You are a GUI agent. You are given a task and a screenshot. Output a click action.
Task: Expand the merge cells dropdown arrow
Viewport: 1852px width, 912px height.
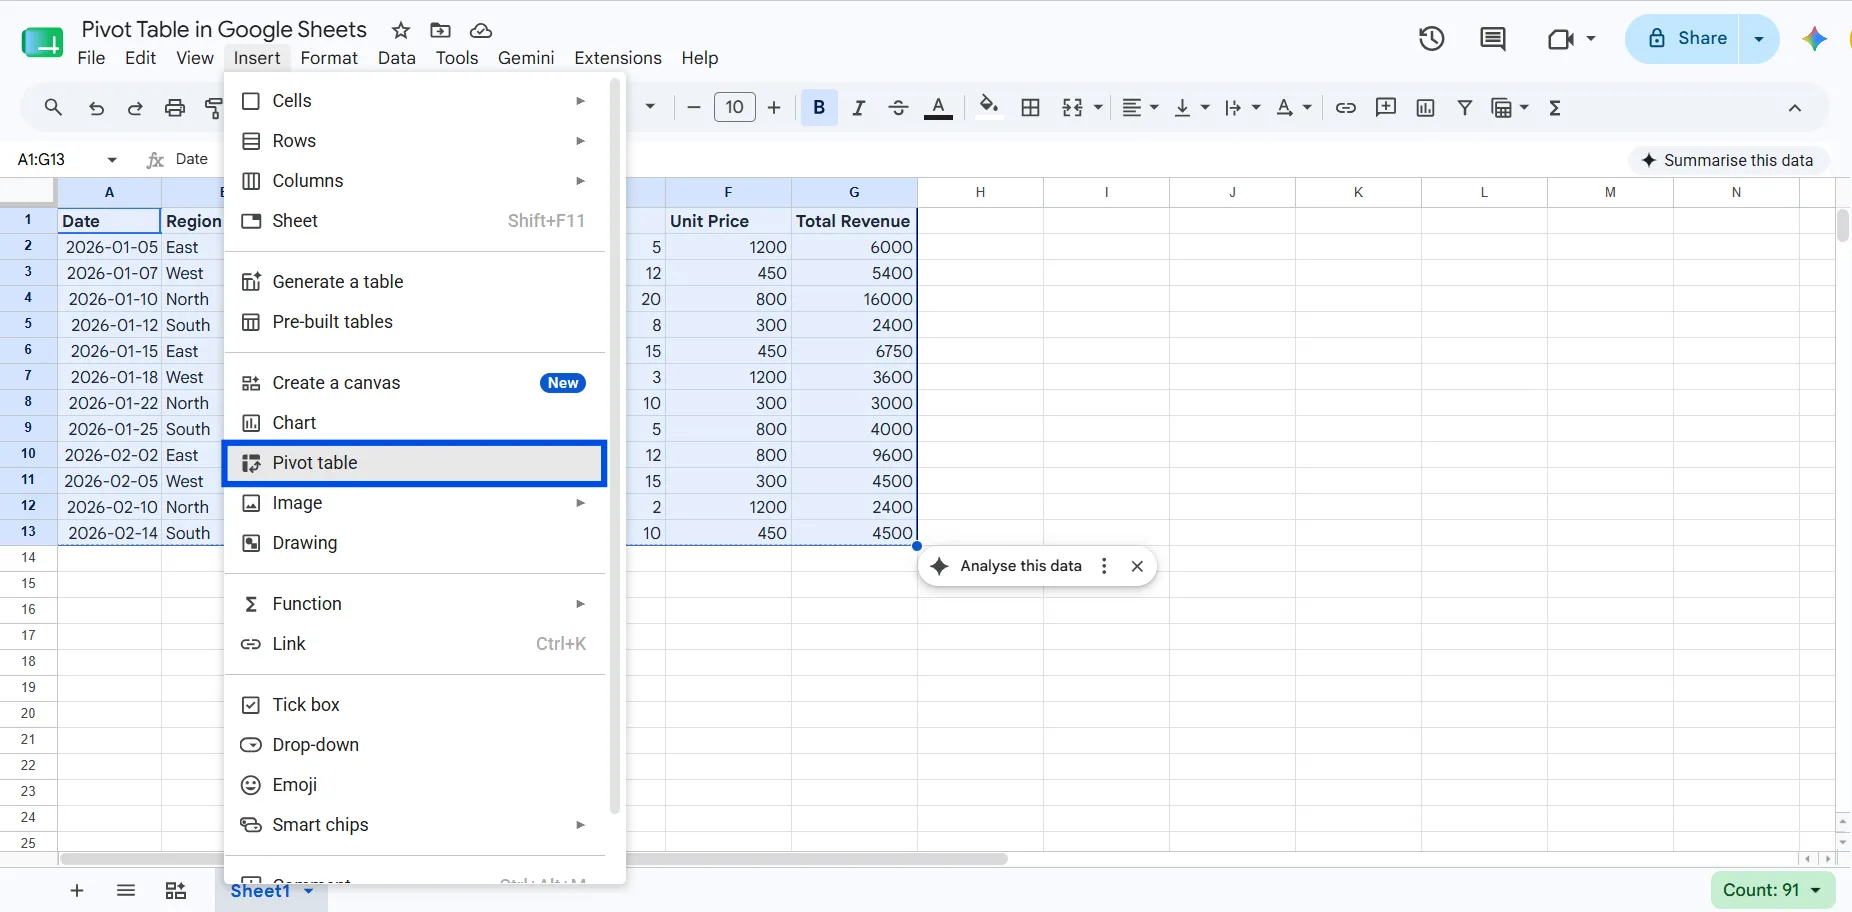[x=1098, y=108]
